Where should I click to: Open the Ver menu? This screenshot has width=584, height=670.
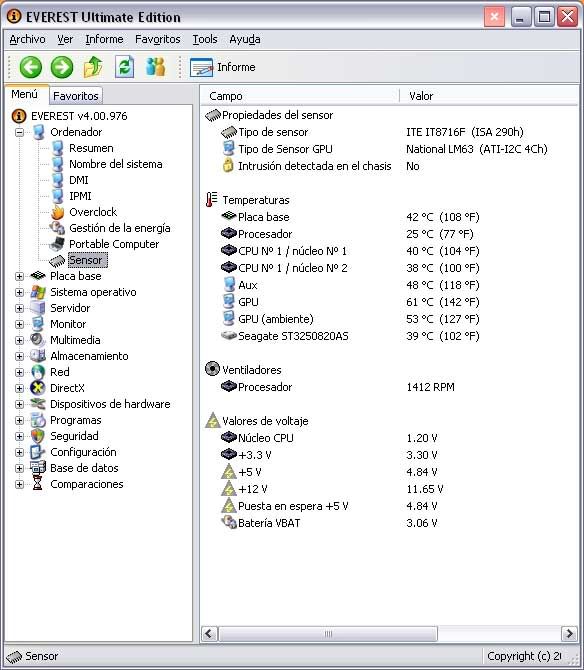65,39
